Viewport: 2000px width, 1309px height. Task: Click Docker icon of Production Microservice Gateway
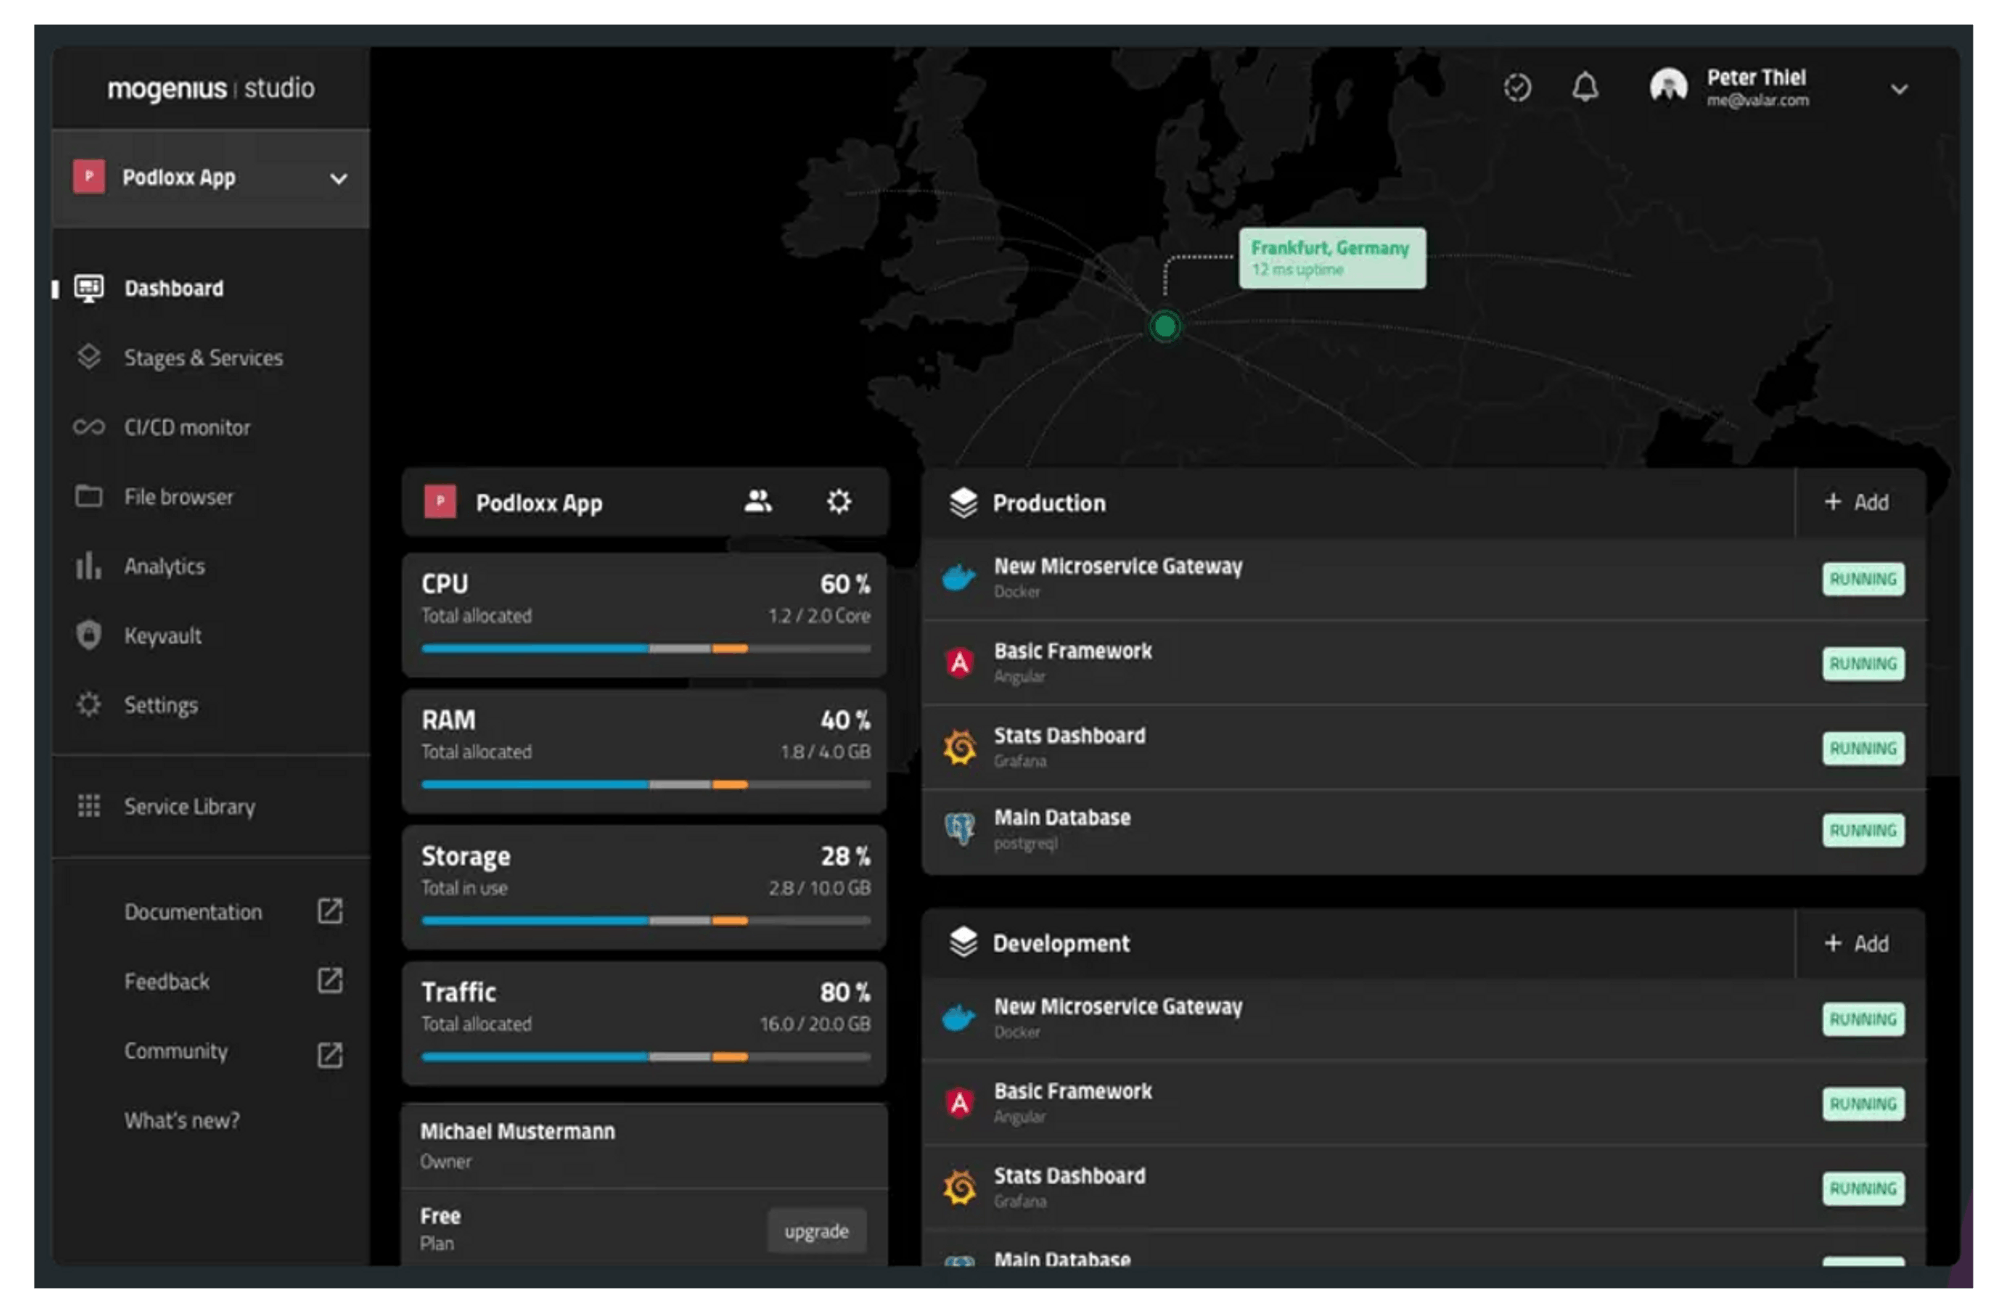click(959, 578)
